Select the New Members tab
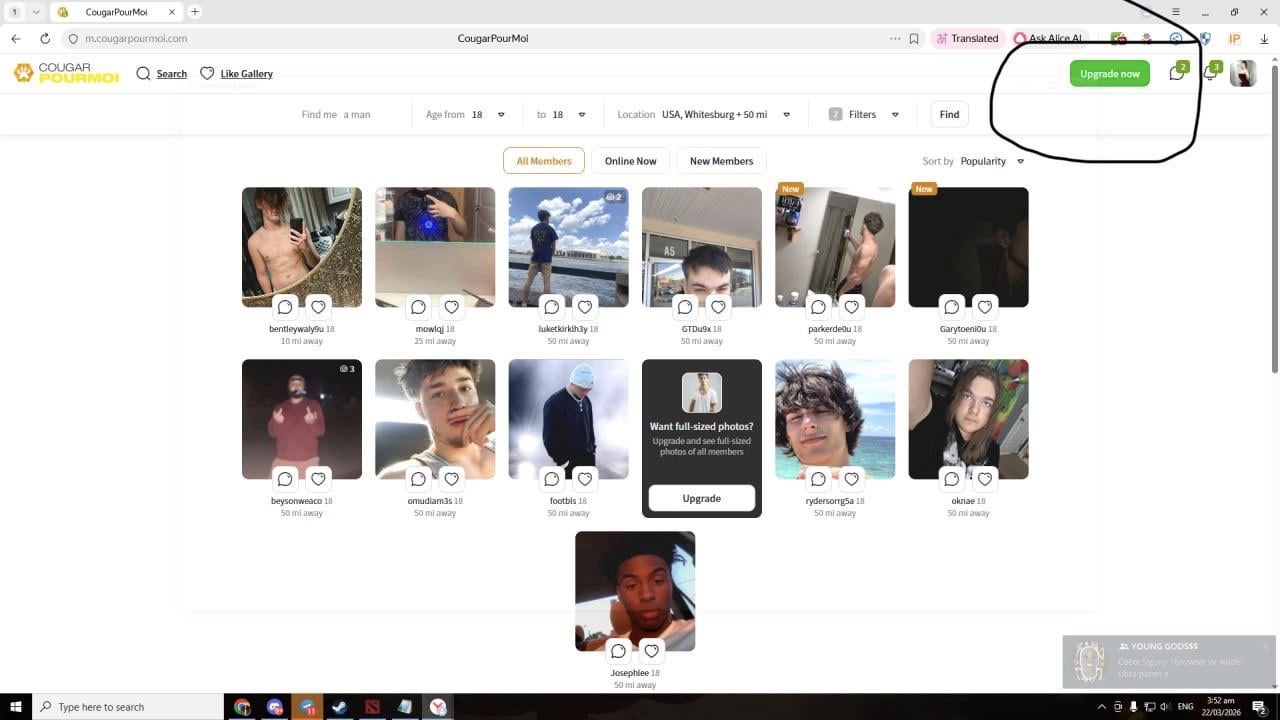1280x720 pixels. [721, 161]
